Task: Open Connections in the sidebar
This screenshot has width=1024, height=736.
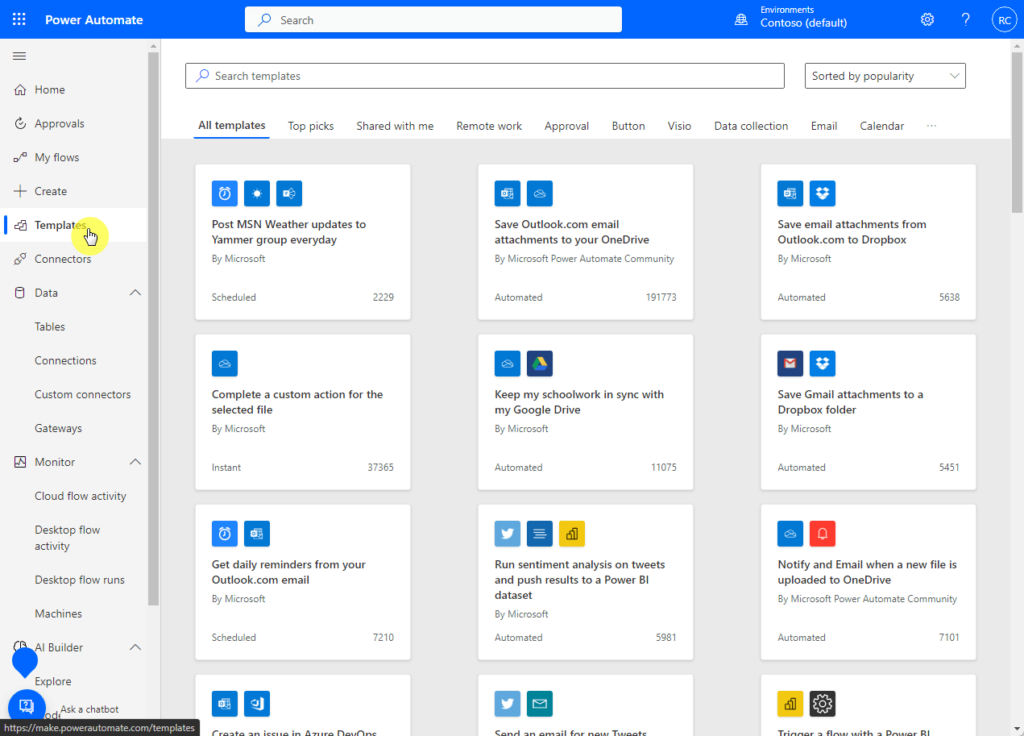Action: point(65,360)
